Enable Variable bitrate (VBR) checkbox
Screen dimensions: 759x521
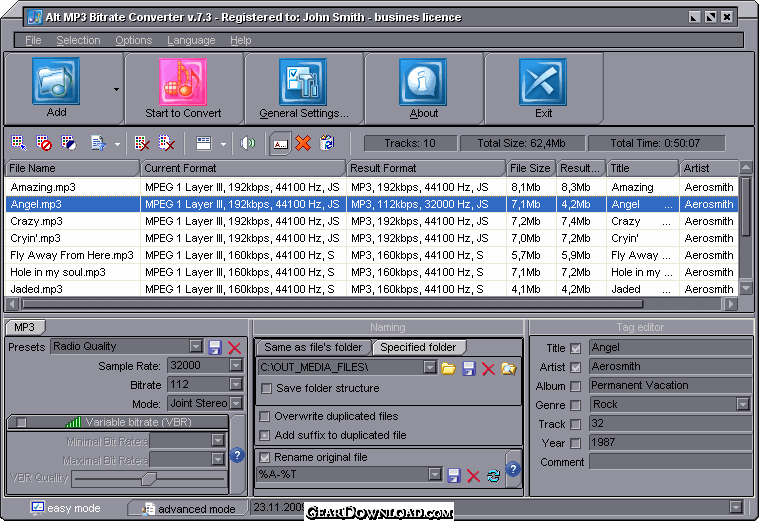pos(21,422)
